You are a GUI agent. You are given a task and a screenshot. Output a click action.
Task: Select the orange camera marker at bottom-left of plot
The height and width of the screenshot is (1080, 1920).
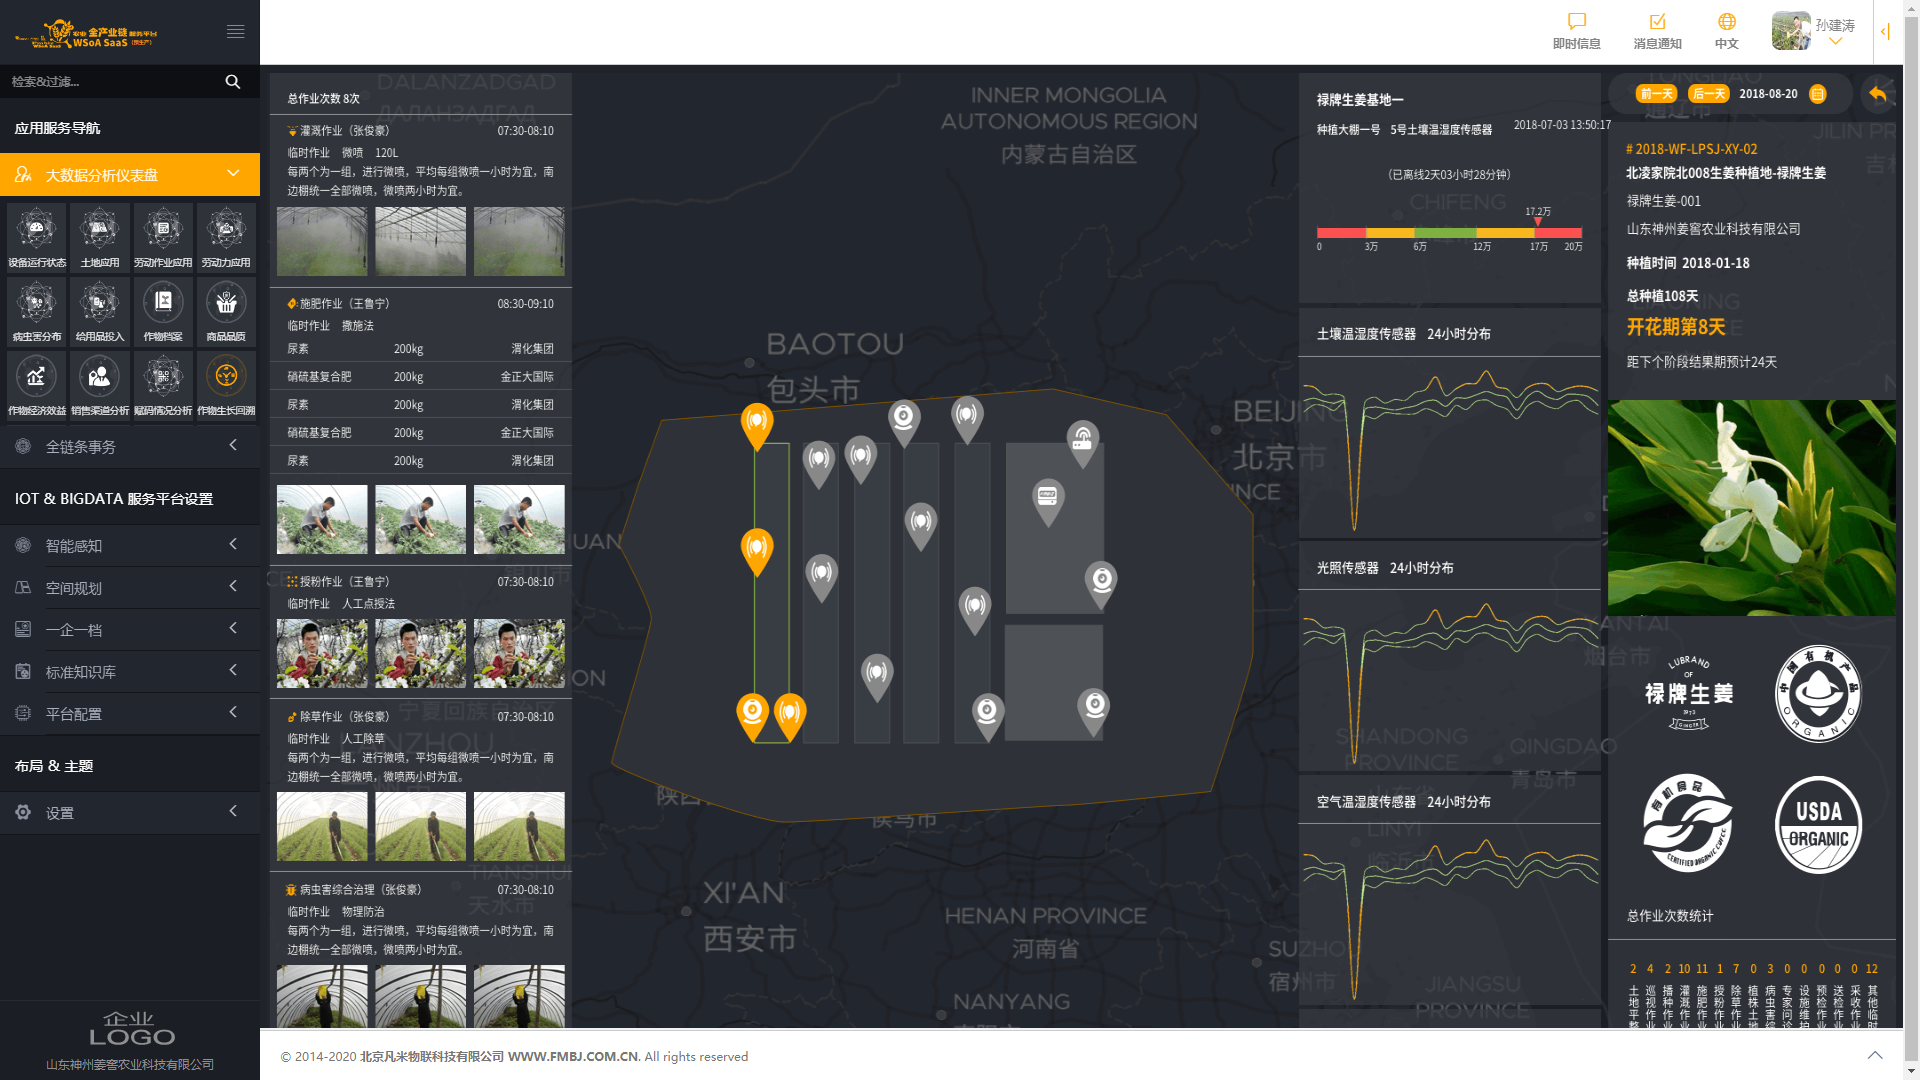point(752,716)
